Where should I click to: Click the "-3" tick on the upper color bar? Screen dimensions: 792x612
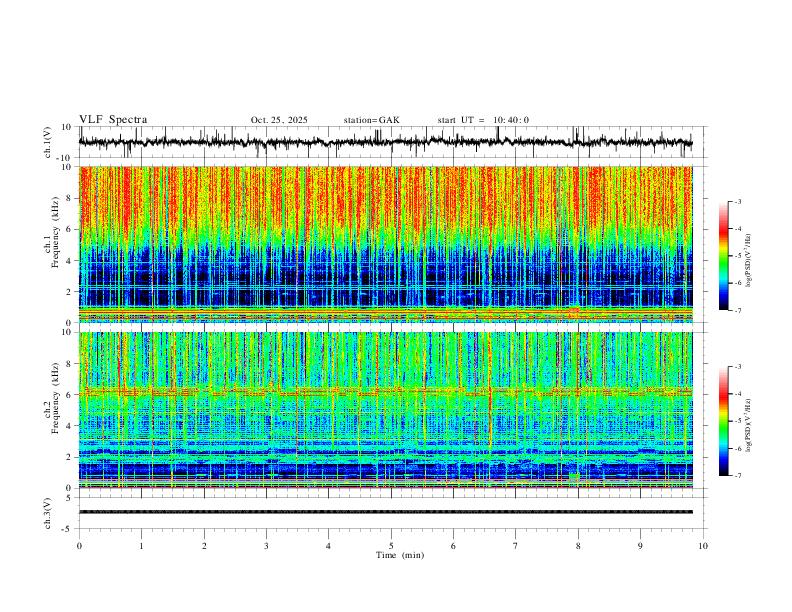[737, 201]
